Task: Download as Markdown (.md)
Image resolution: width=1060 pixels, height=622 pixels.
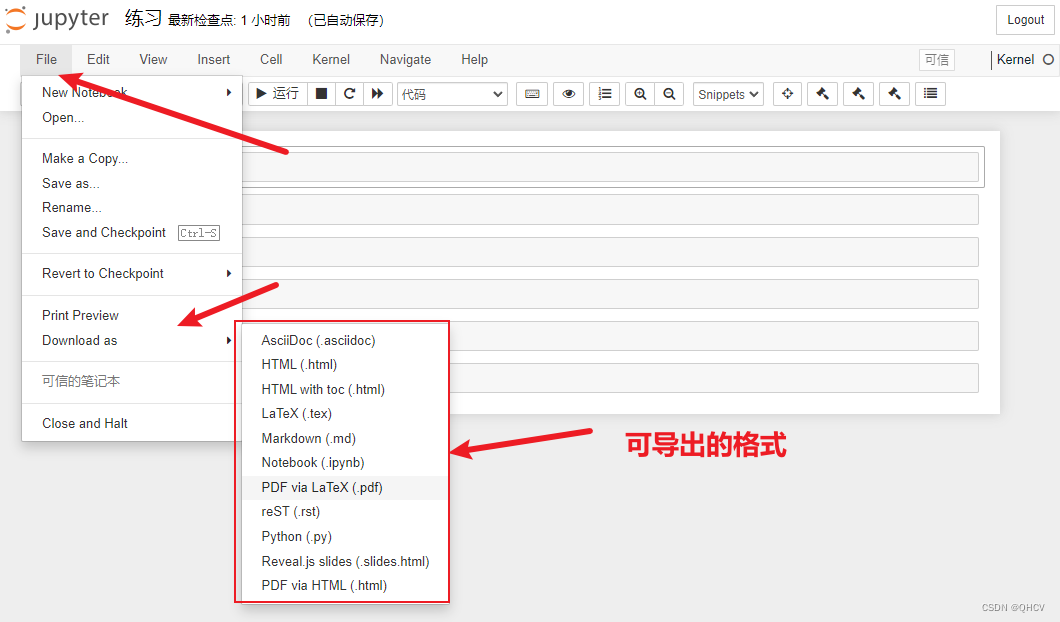Action: (x=345, y=438)
